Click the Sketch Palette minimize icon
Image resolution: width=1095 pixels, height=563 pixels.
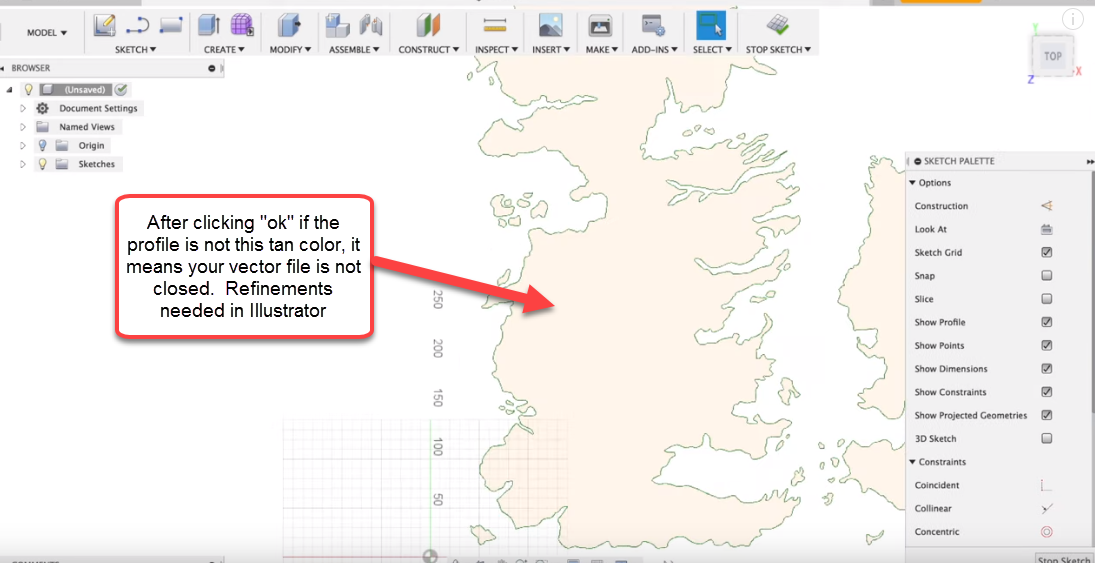tap(918, 161)
